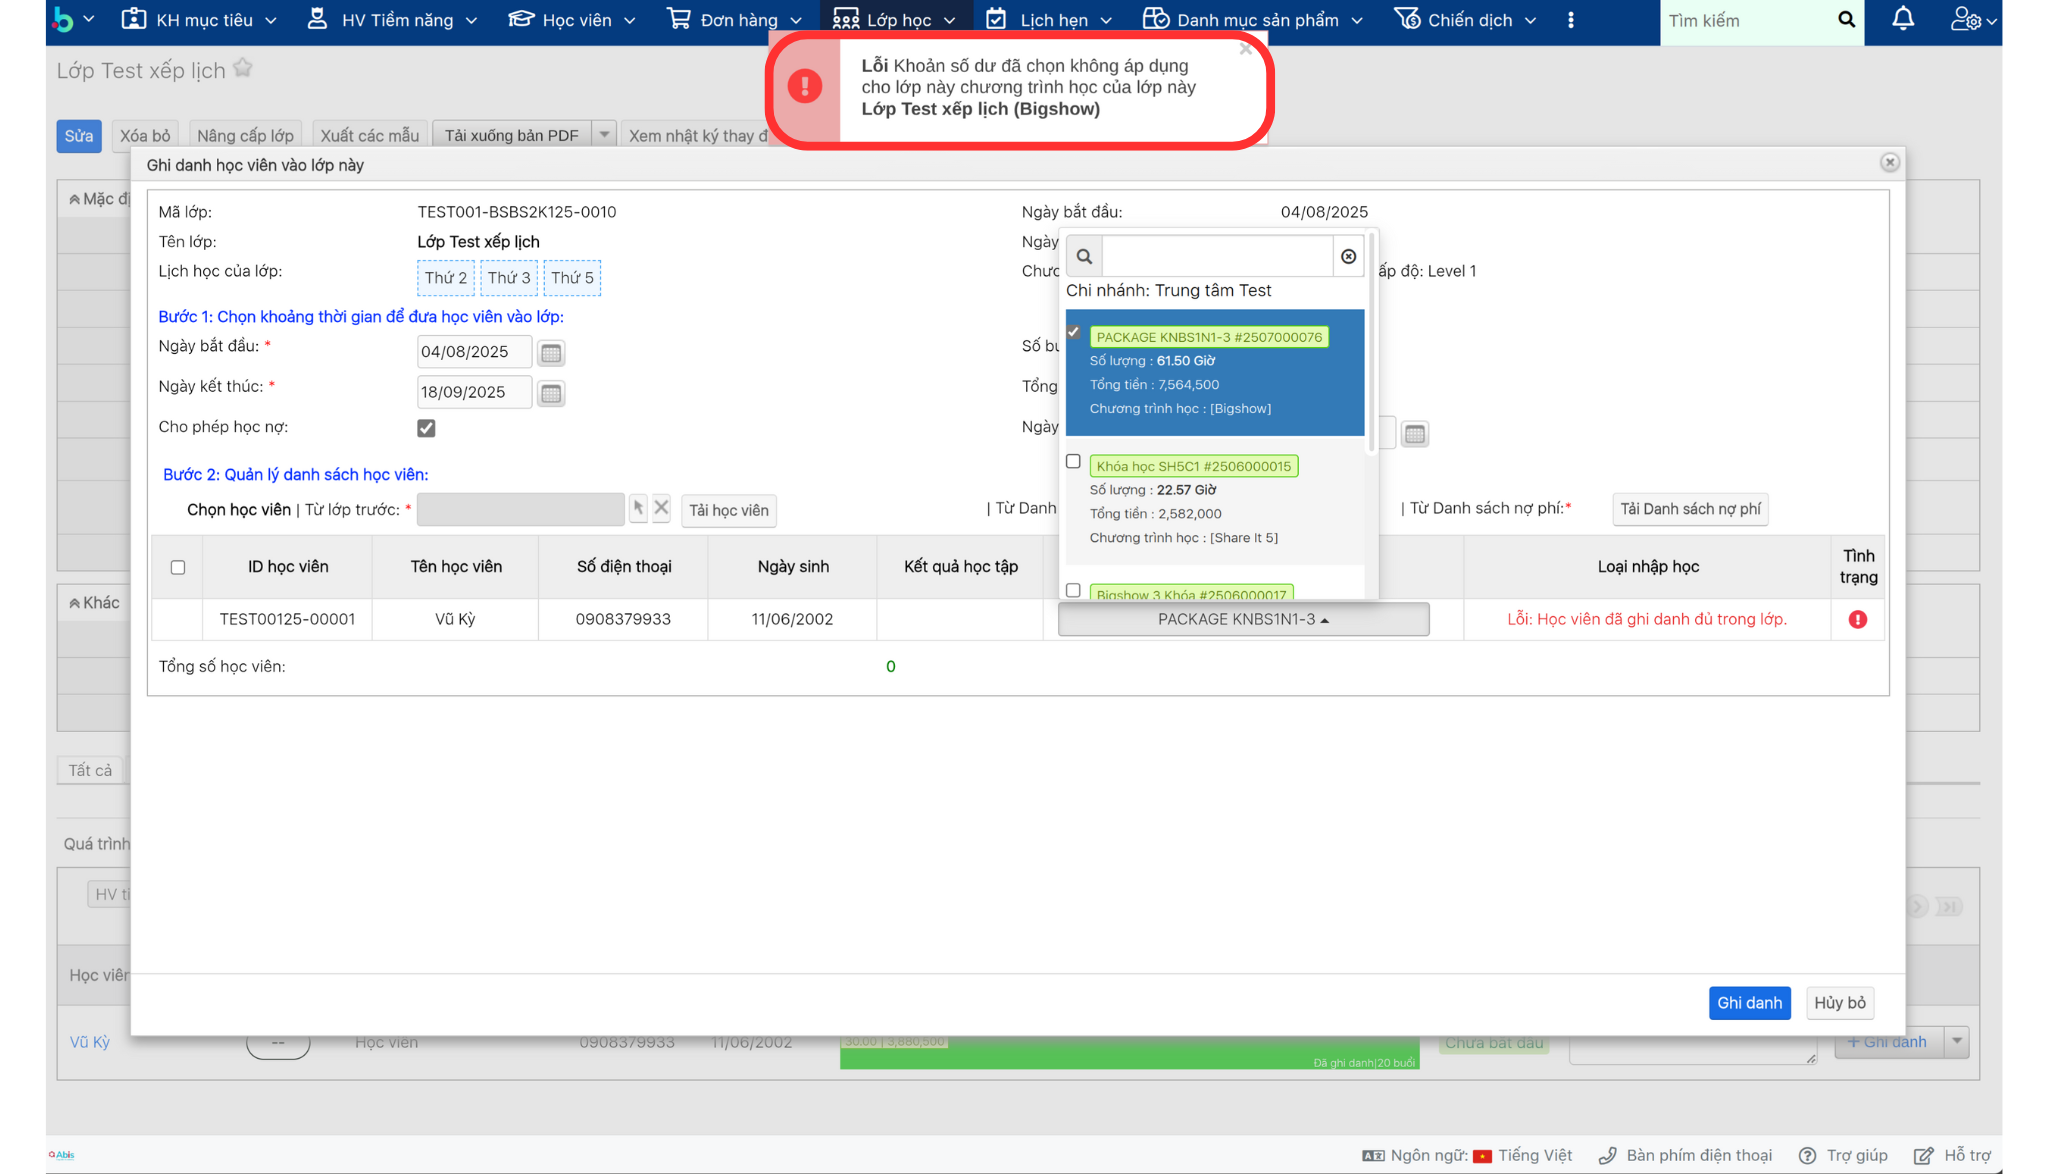Click the red error status icon in row
Viewport: 2048px width, 1174px height.
[1857, 620]
